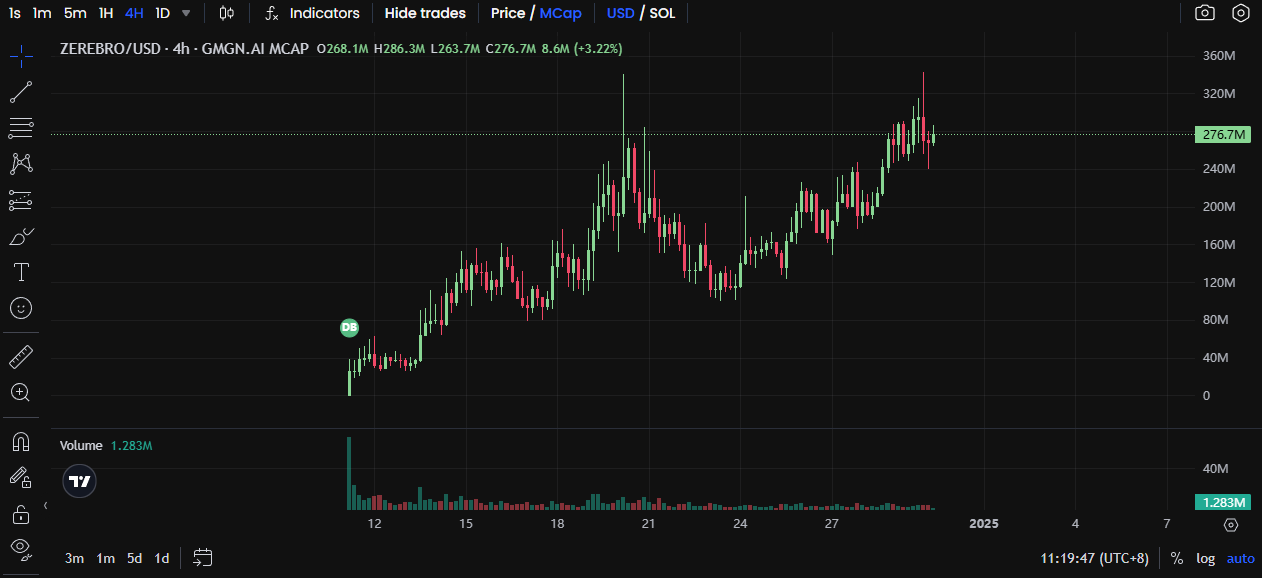Open the emoji icons tool
1262x578 pixels.
[21, 308]
